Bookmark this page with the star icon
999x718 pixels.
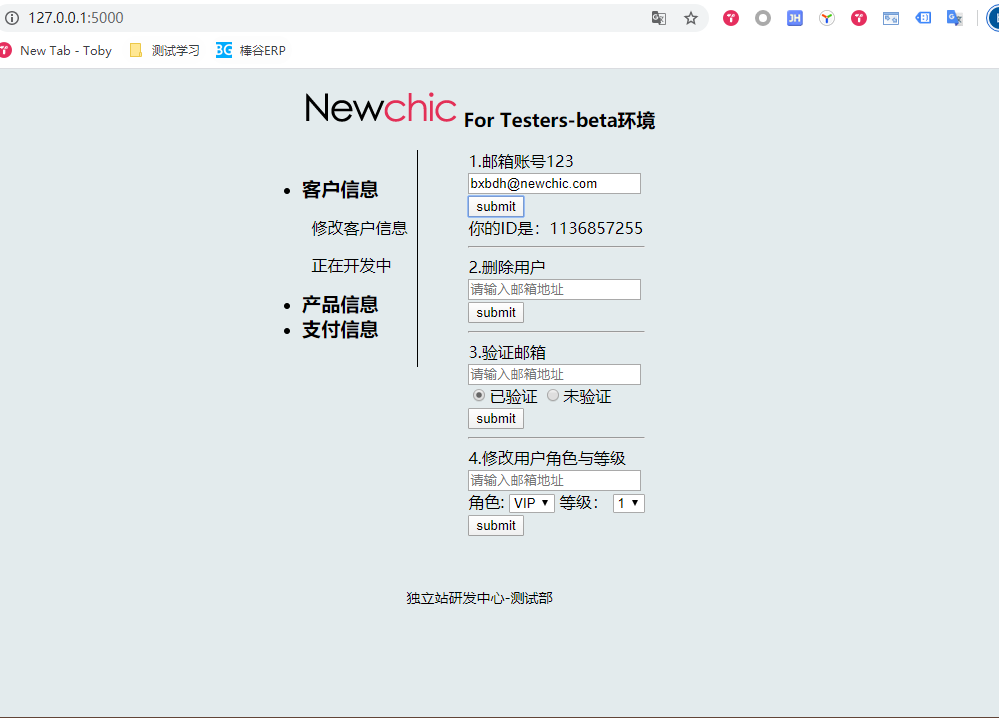[x=691, y=18]
